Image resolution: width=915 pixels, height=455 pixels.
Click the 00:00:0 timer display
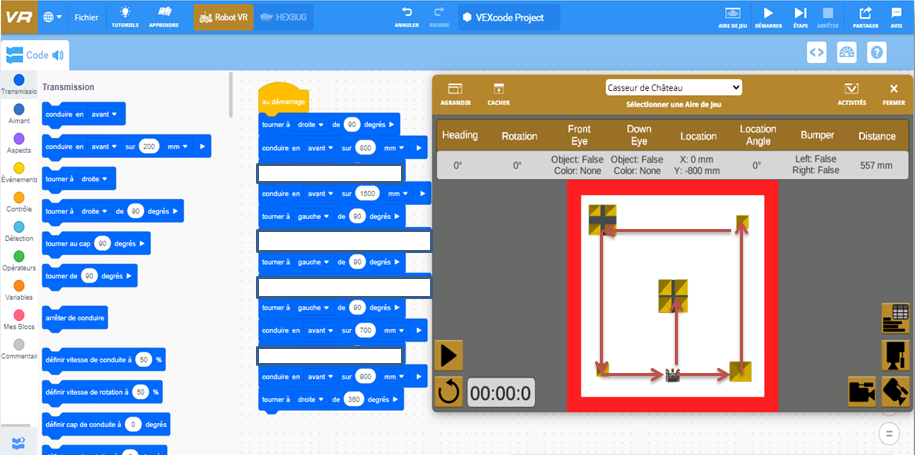point(501,393)
